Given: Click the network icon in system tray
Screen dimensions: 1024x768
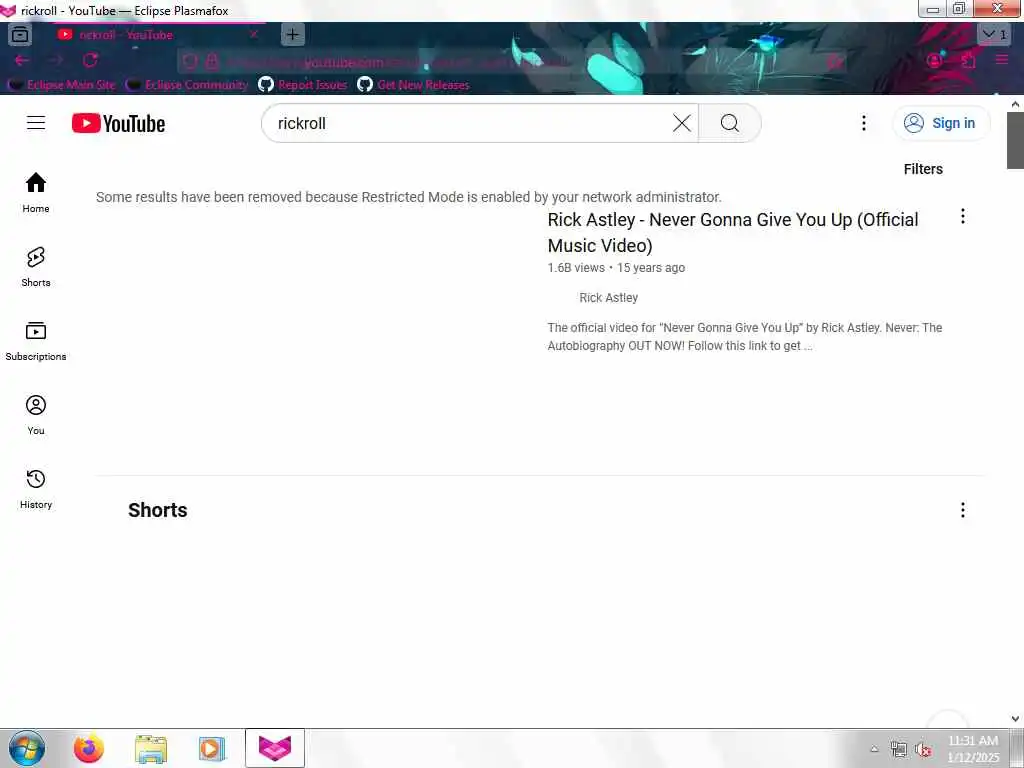Looking at the screenshot, I should tap(899, 749).
